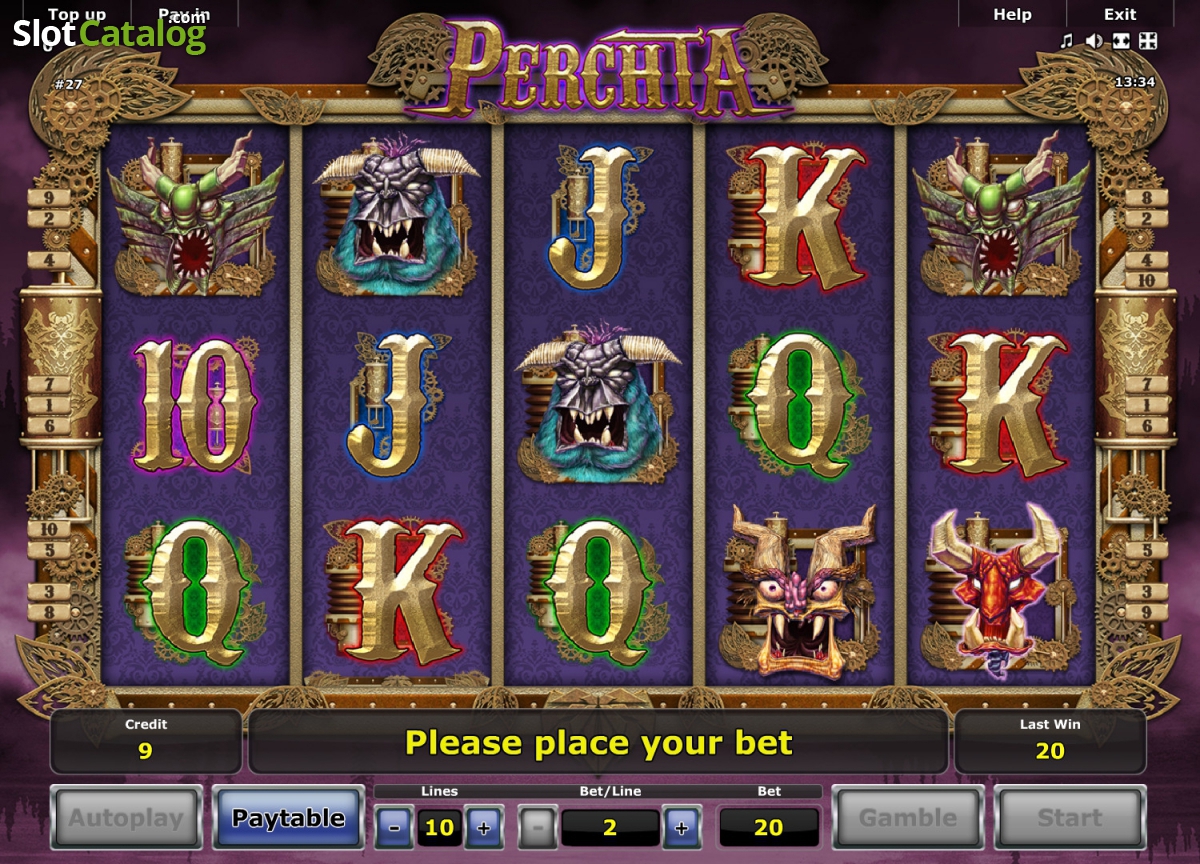This screenshot has height=864, width=1200.
Task: Click the Autoplay button
Action: coord(126,818)
